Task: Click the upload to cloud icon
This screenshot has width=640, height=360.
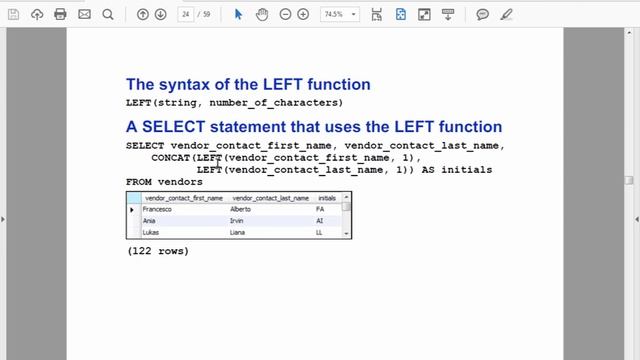Action: (x=37, y=15)
